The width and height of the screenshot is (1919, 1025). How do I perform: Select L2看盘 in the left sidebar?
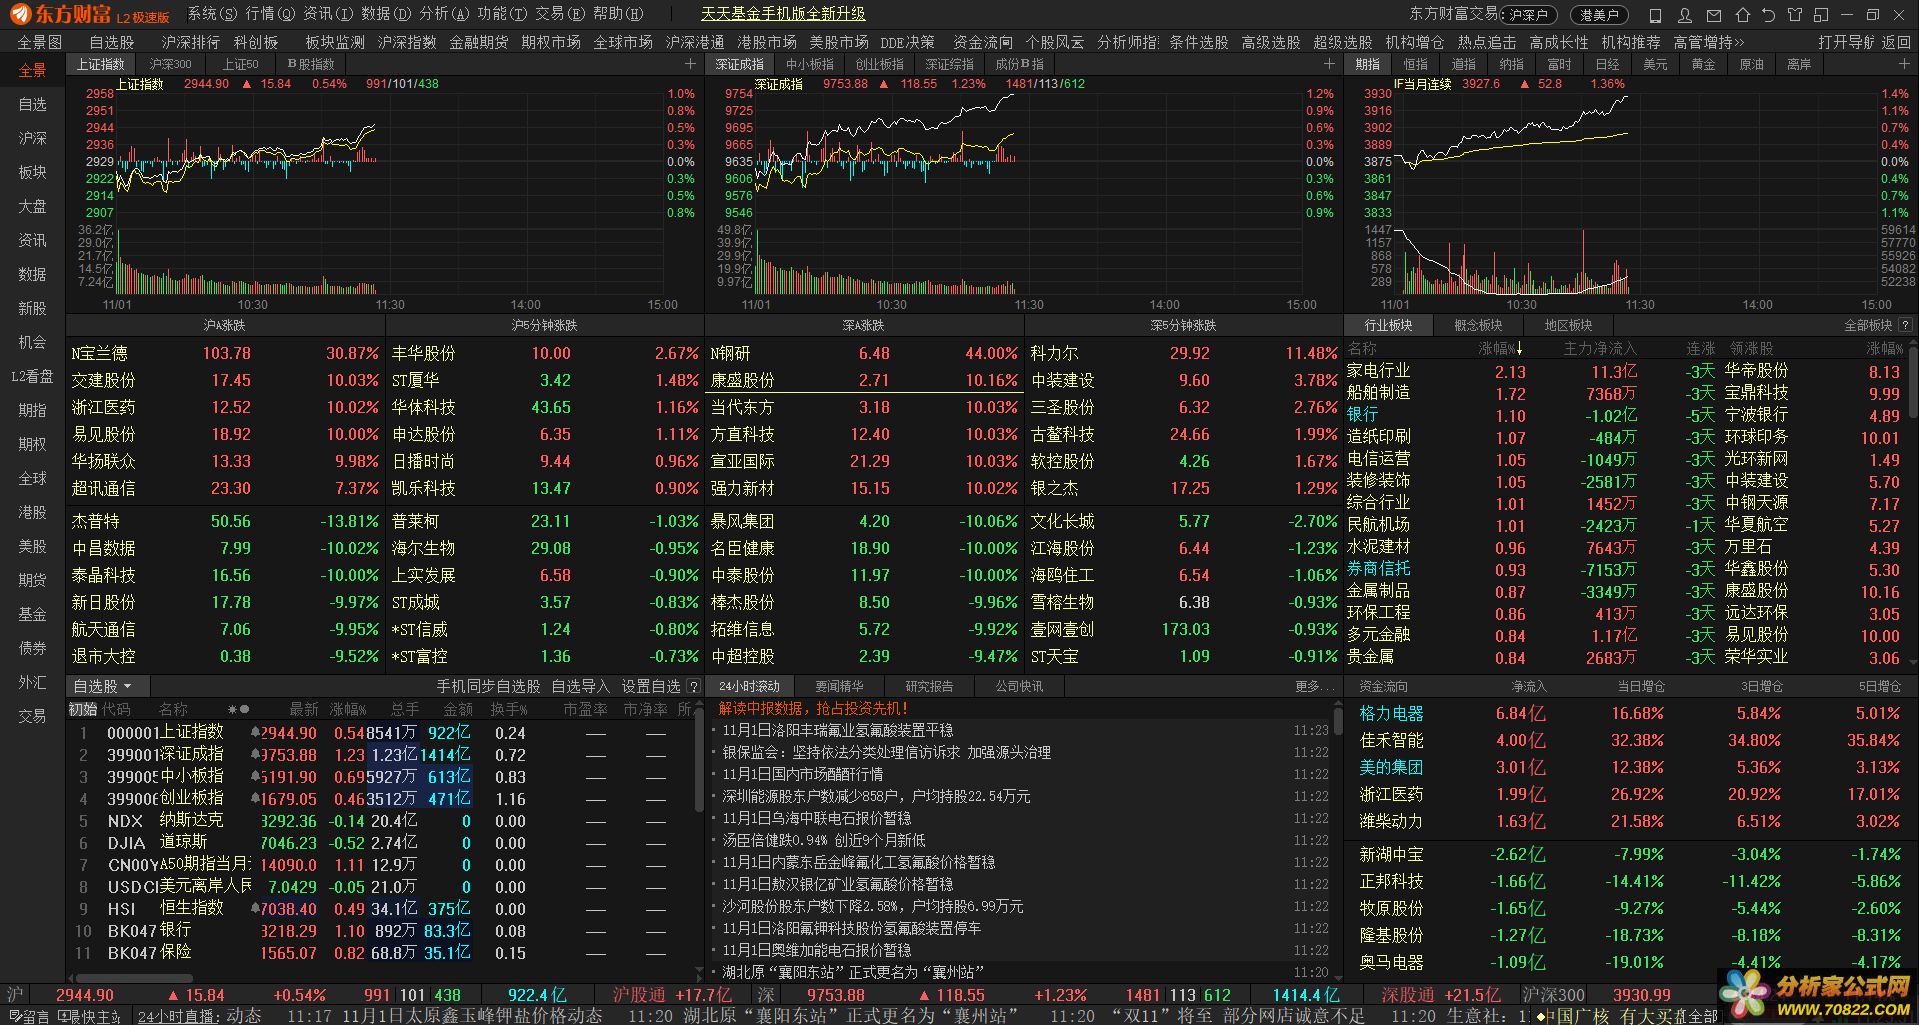click(x=32, y=376)
